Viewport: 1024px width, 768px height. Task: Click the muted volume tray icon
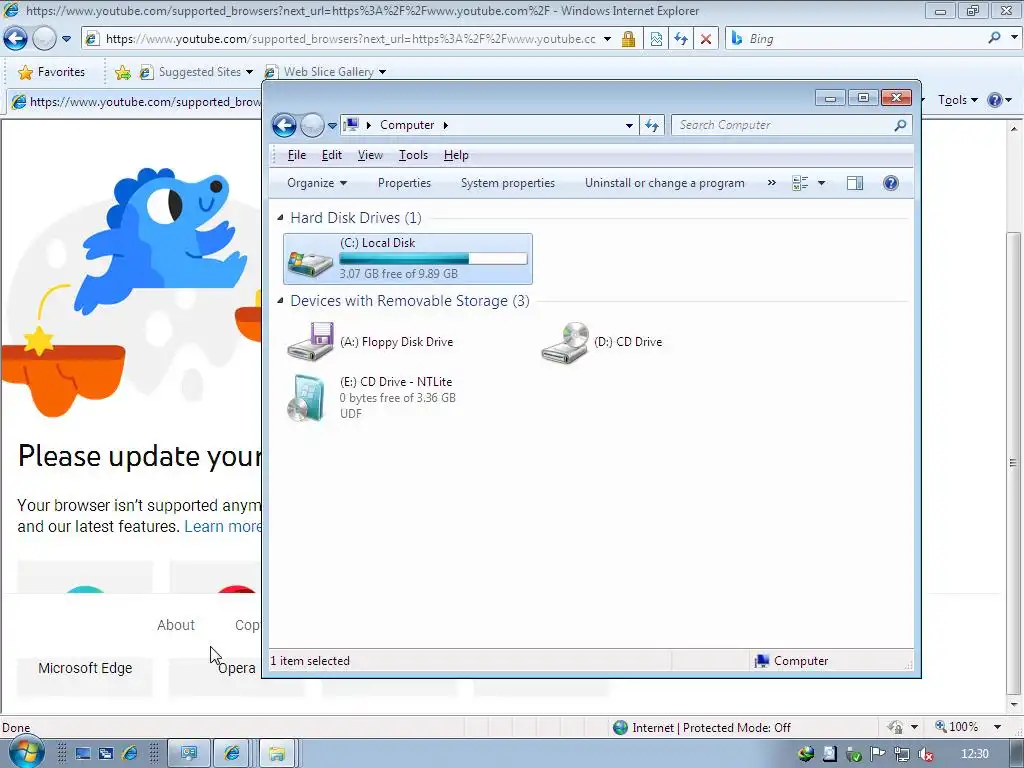[925, 754]
